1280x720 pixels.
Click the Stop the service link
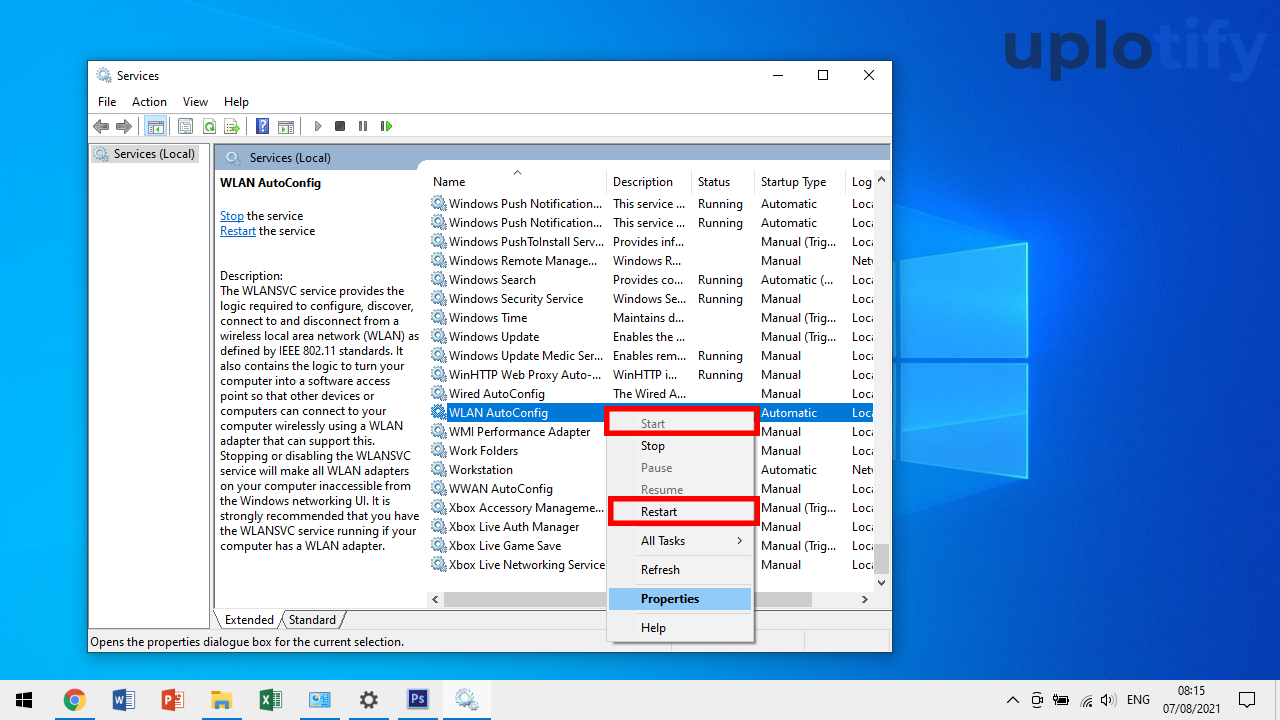click(232, 216)
